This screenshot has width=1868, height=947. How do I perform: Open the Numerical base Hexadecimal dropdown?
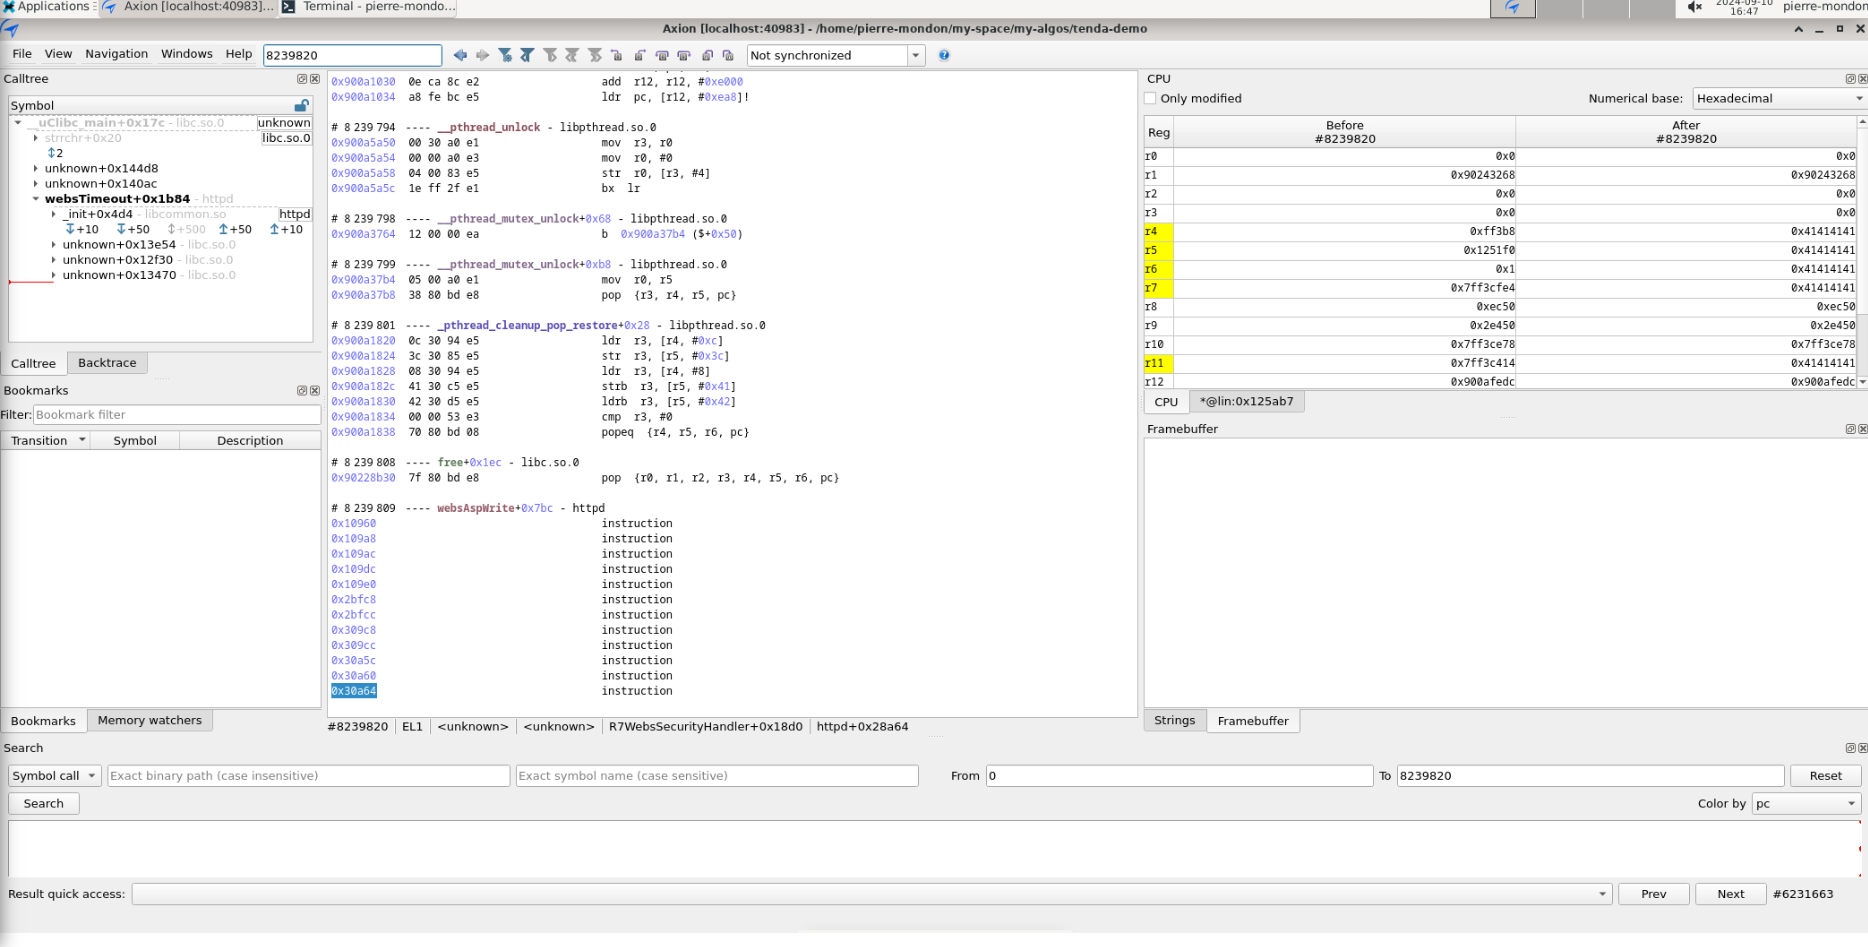(x=1778, y=98)
